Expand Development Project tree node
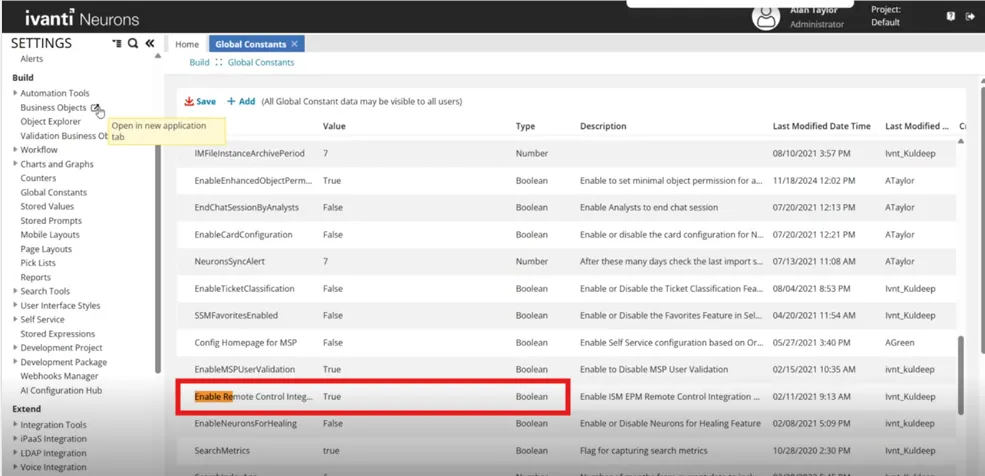Screen dimensions: 985x476 coord(15,347)
